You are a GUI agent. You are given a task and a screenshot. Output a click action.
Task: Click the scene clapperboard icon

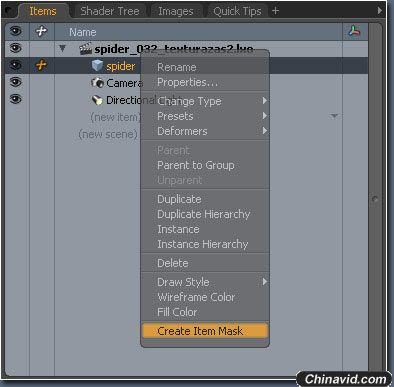pyautogui.click(x=86, y=49)
